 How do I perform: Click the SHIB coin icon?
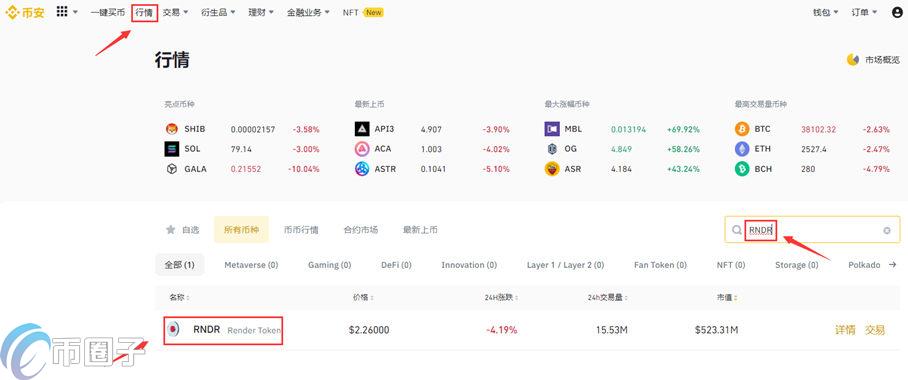(x=171, y=129)
